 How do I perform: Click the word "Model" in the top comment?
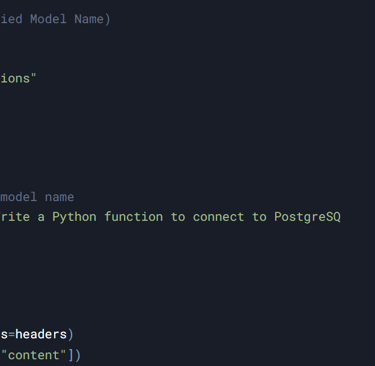pos(48,19)
